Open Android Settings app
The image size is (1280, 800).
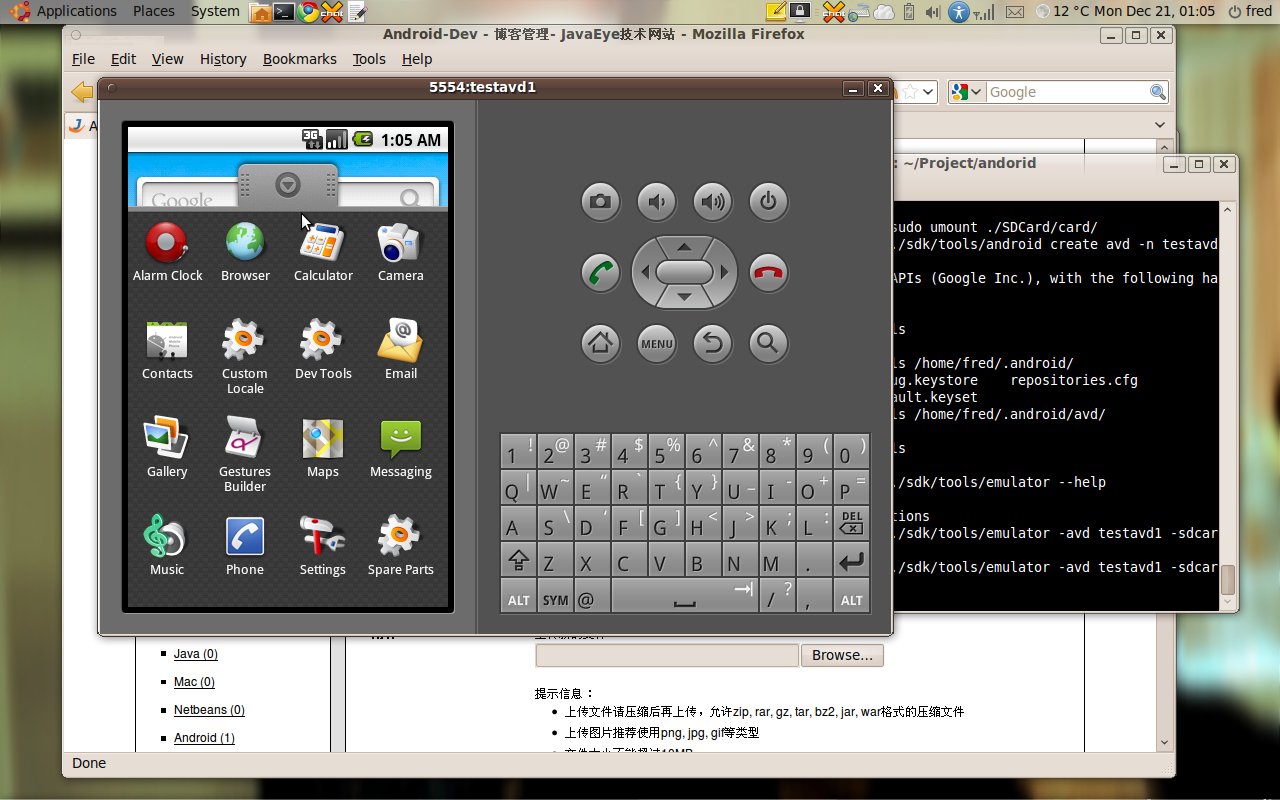[x=323, y=546]
